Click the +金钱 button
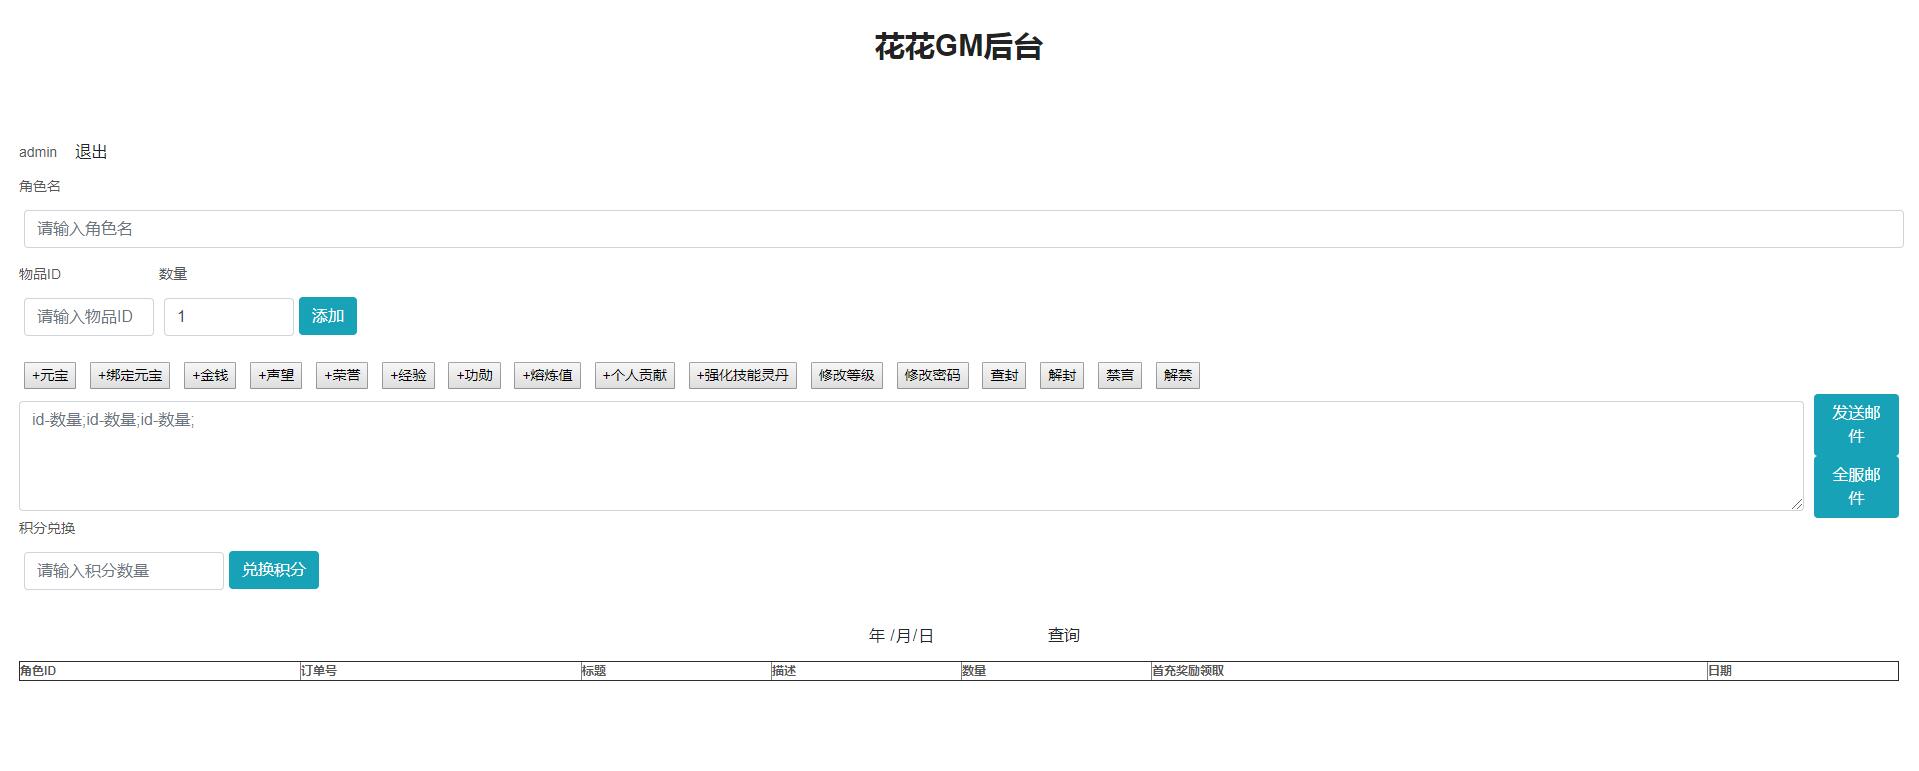 [x=210, y=376]
